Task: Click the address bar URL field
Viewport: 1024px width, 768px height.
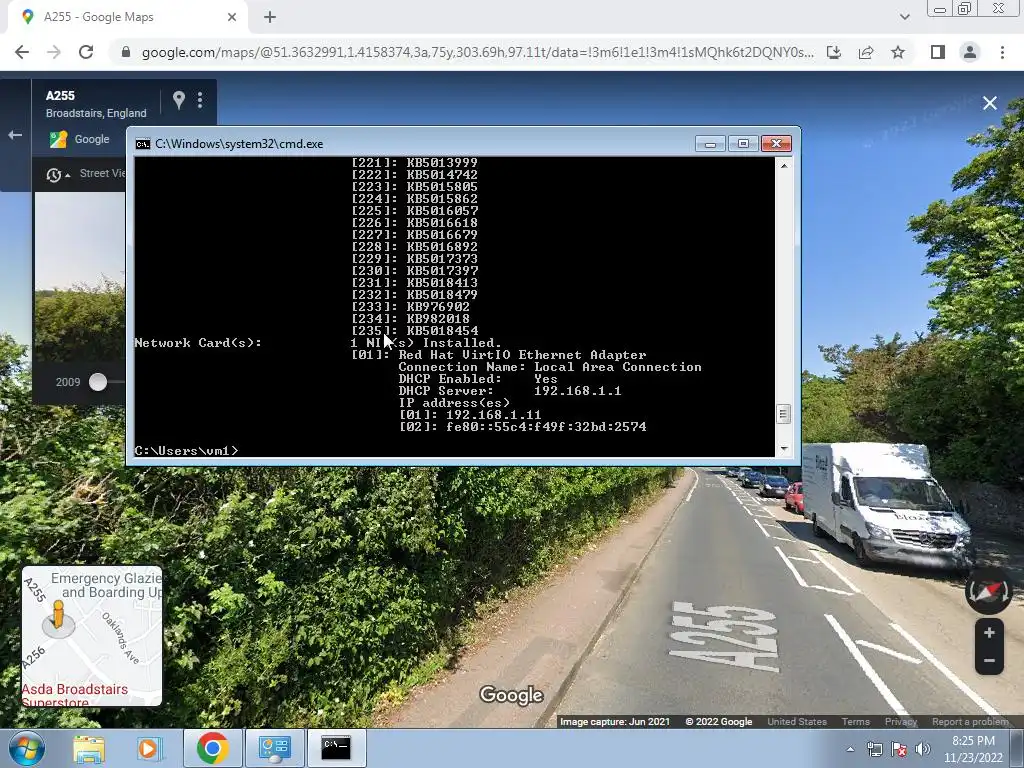Action: click(477, 52)
